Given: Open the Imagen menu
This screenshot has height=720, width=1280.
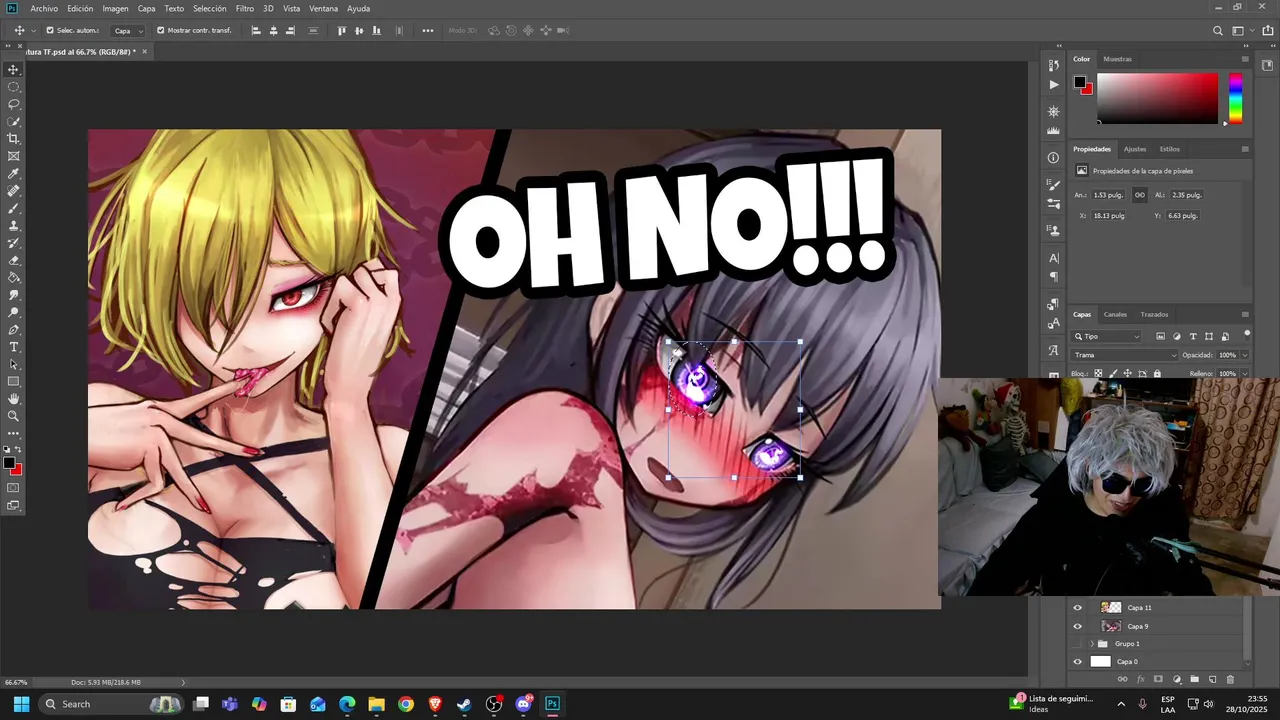Looking at the screenshot, I should click(x=115, y=8).
